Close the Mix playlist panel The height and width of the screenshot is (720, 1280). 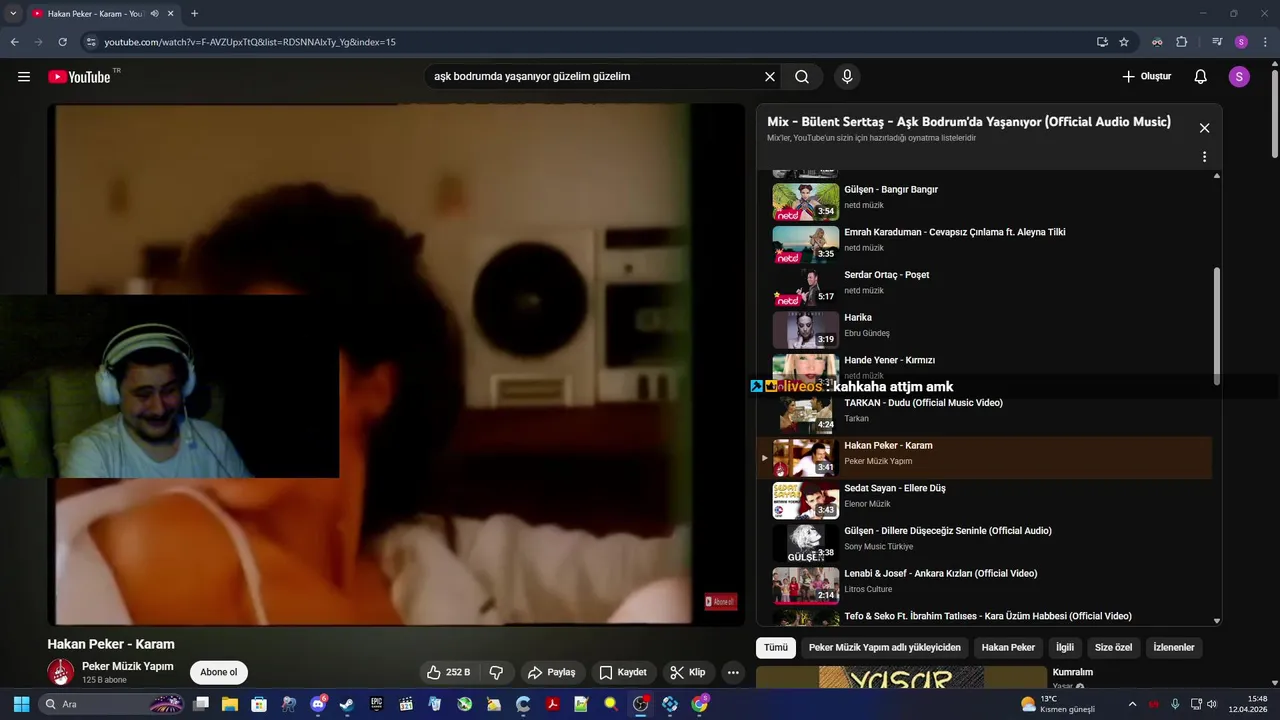point(1204,128)
